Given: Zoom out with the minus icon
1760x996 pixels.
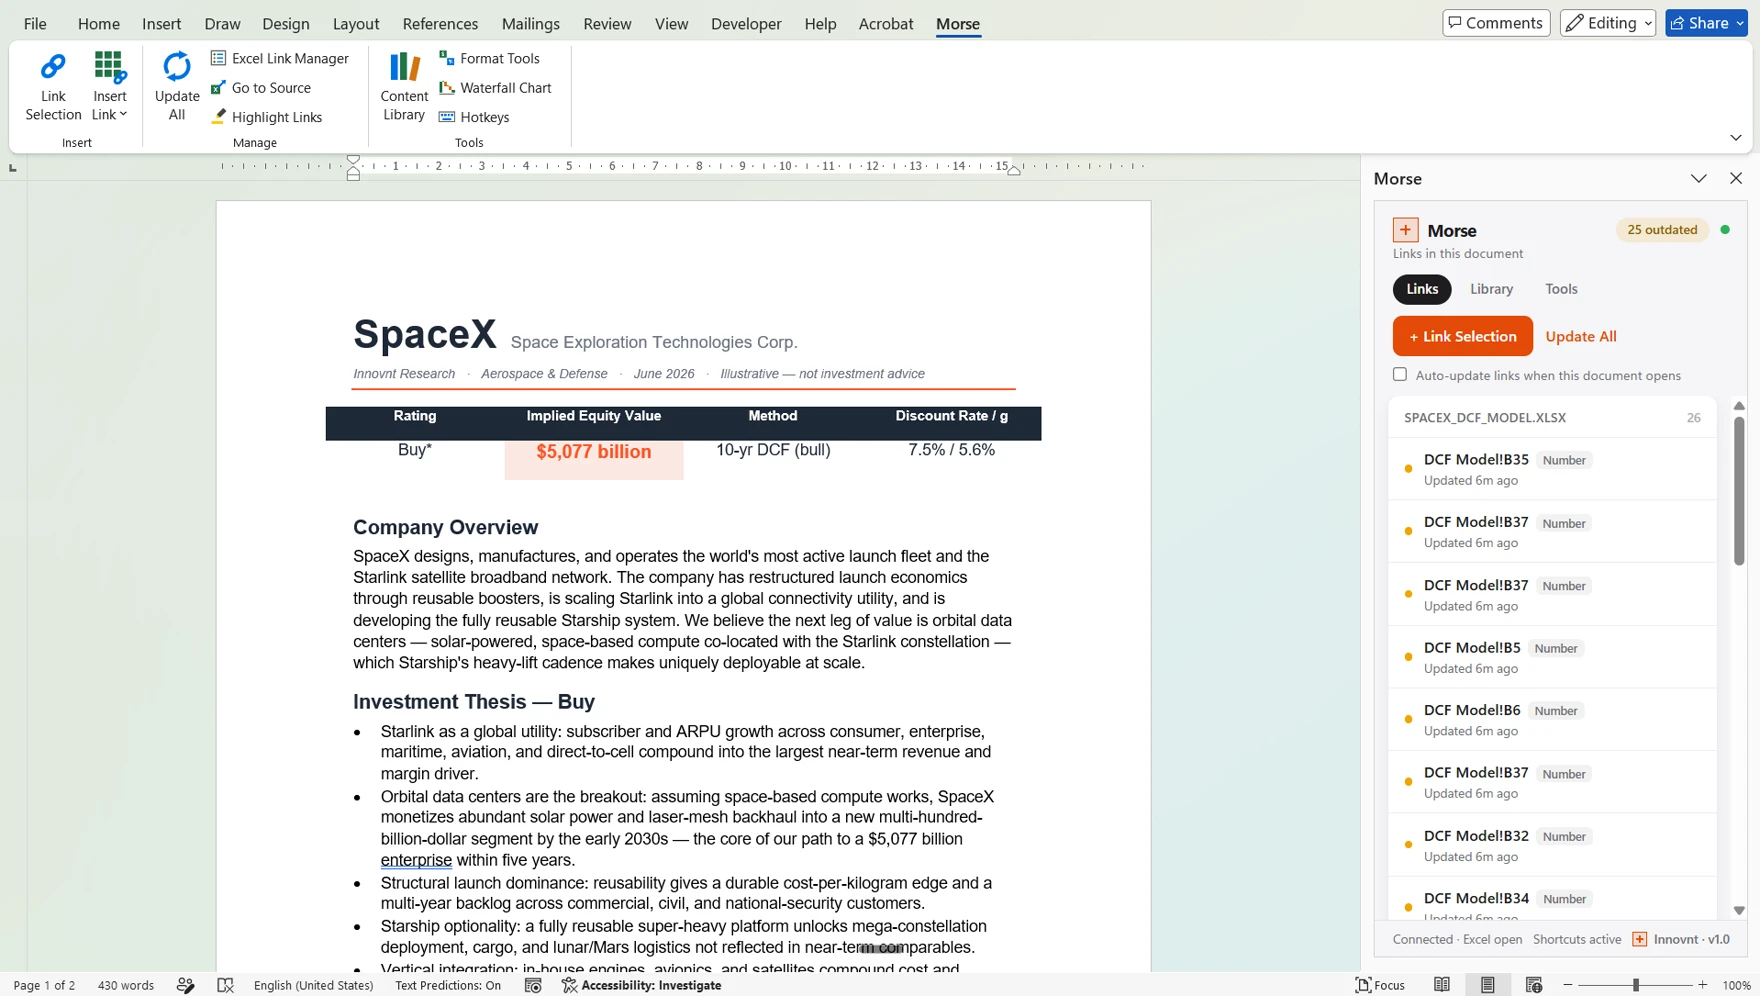Looking at the screenshot, I should pos(1568,985).
